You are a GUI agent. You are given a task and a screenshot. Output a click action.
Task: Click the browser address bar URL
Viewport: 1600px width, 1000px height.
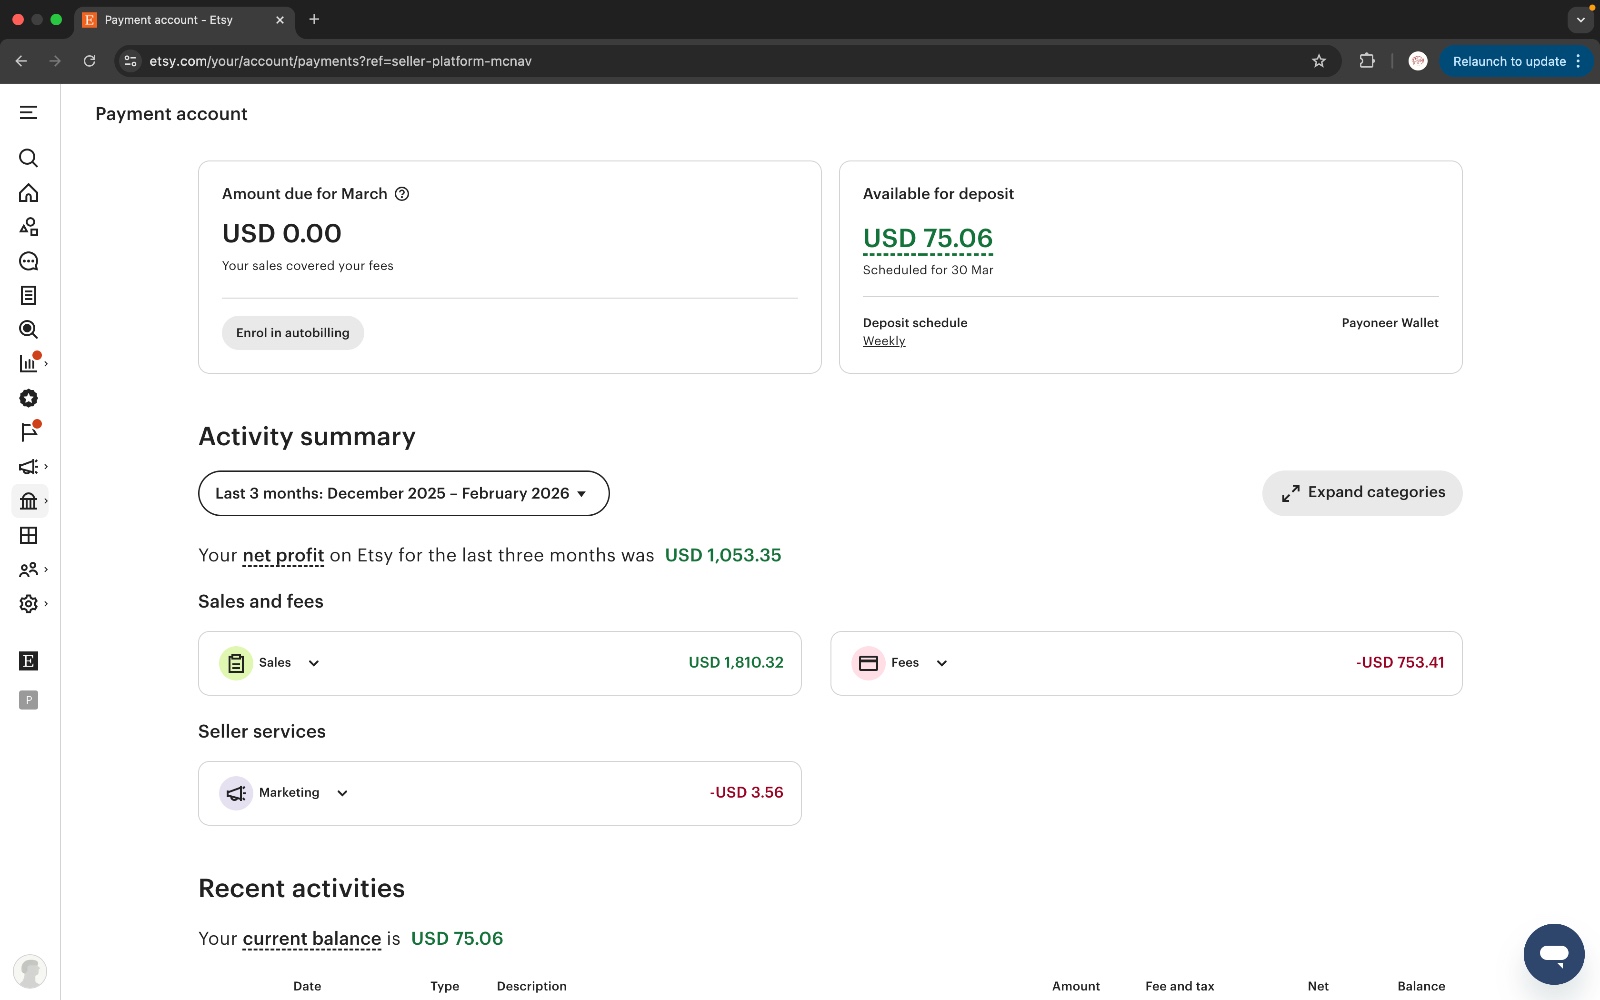340,61
